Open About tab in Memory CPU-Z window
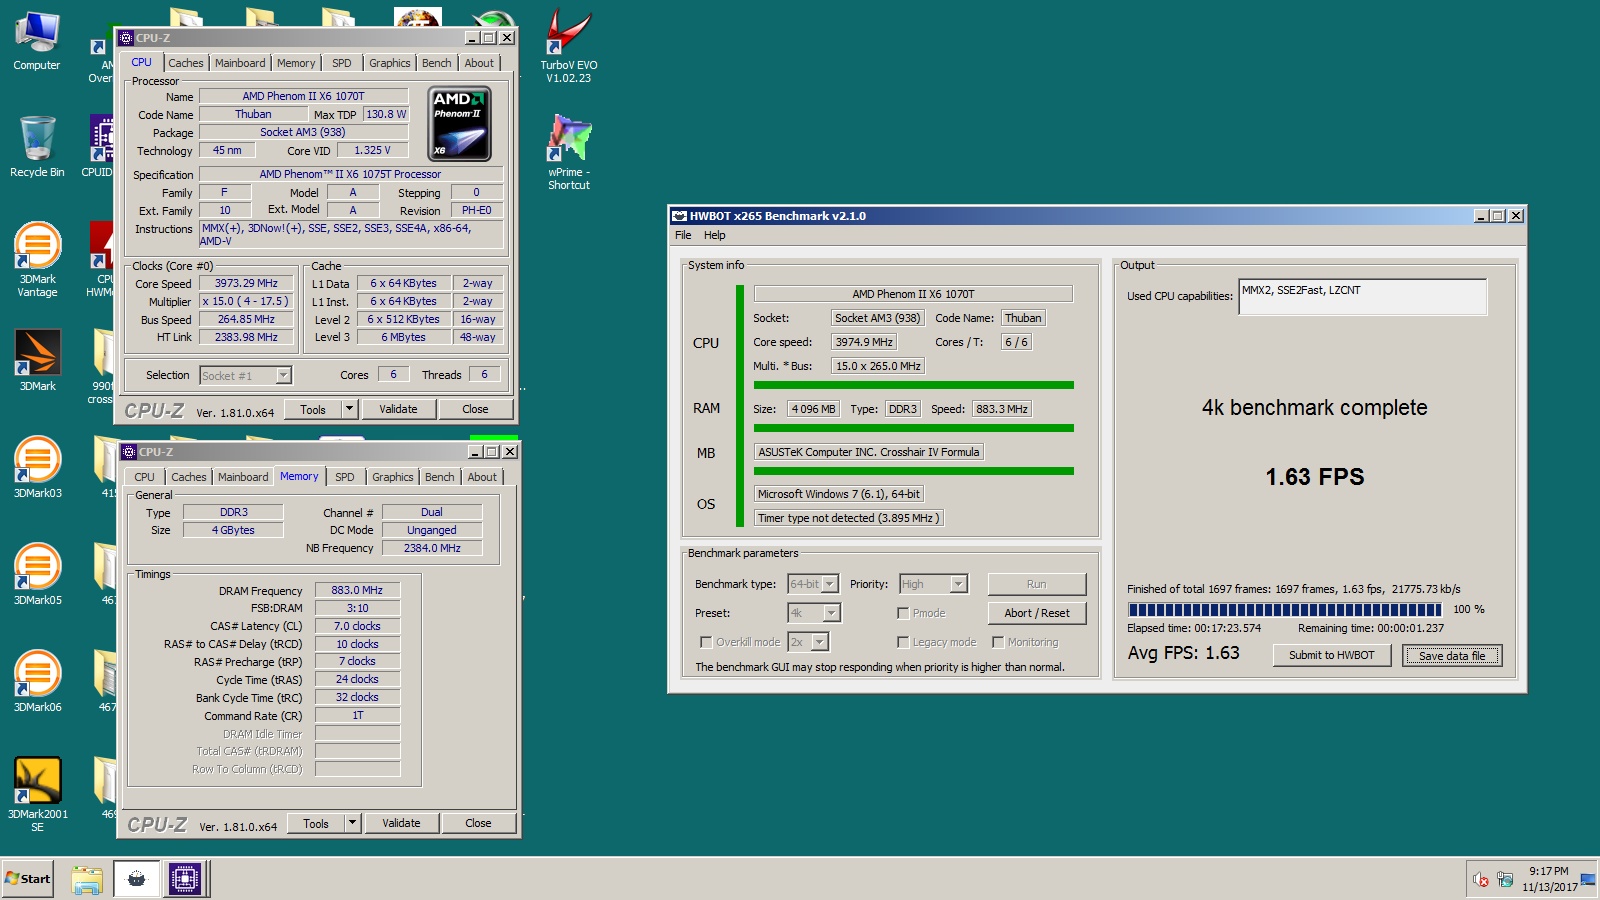 (x=482, y=477)
